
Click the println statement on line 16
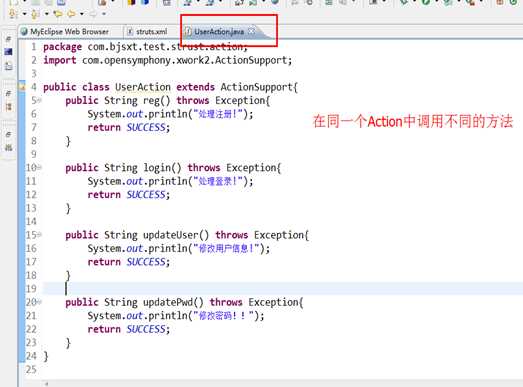coord(179,249)
